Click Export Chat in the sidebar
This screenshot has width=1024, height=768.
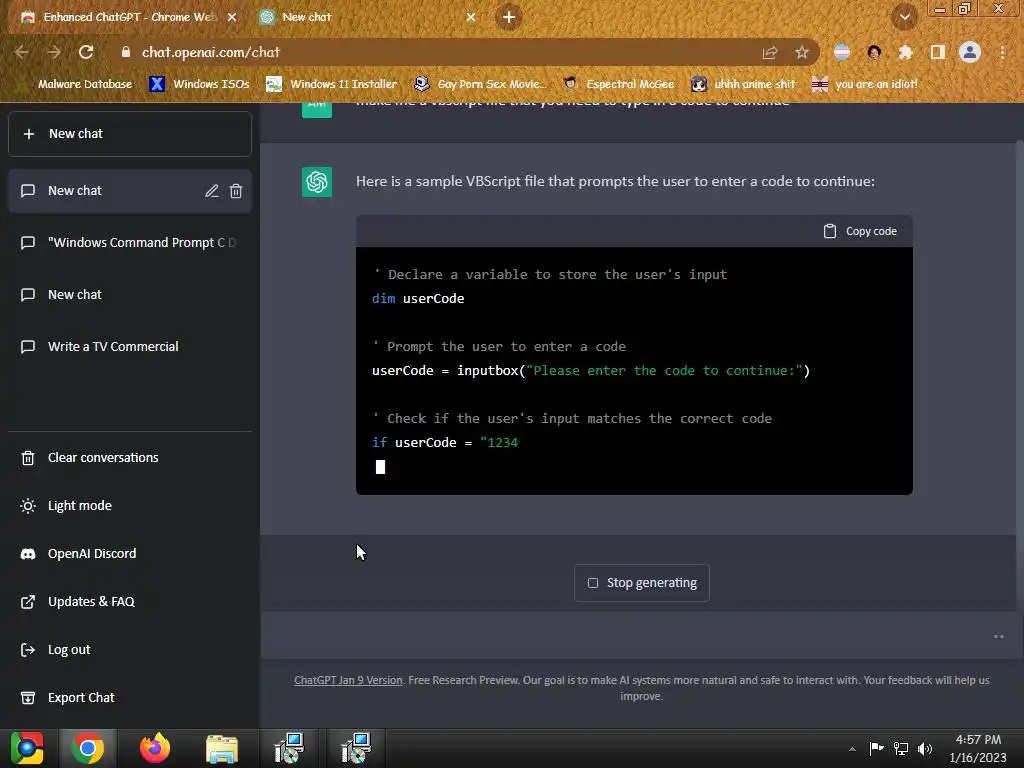click(x=130, y=697)
